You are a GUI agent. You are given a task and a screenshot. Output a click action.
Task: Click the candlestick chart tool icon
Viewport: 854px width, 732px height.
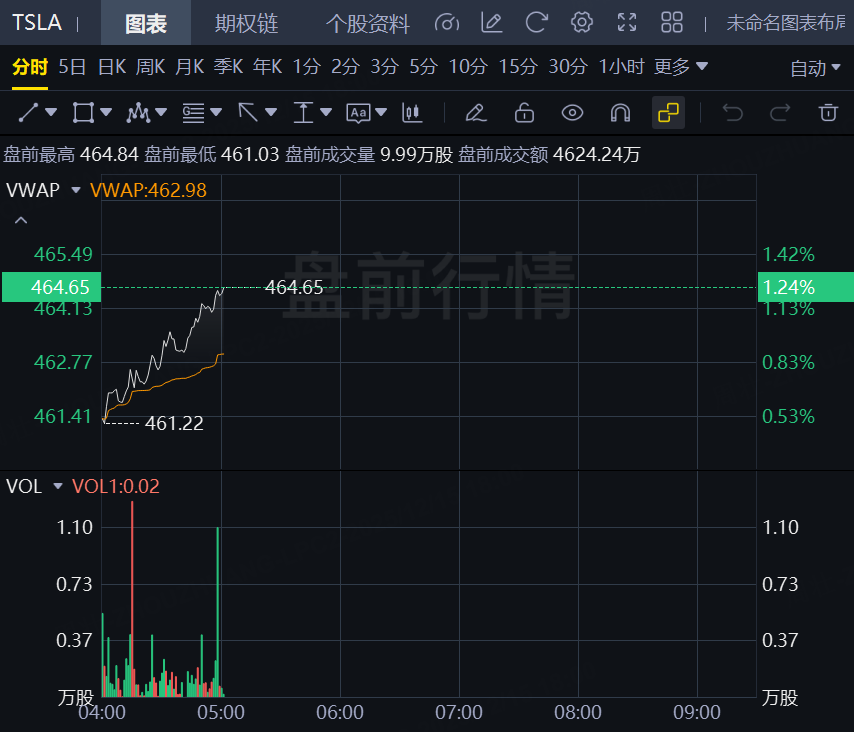412,113
